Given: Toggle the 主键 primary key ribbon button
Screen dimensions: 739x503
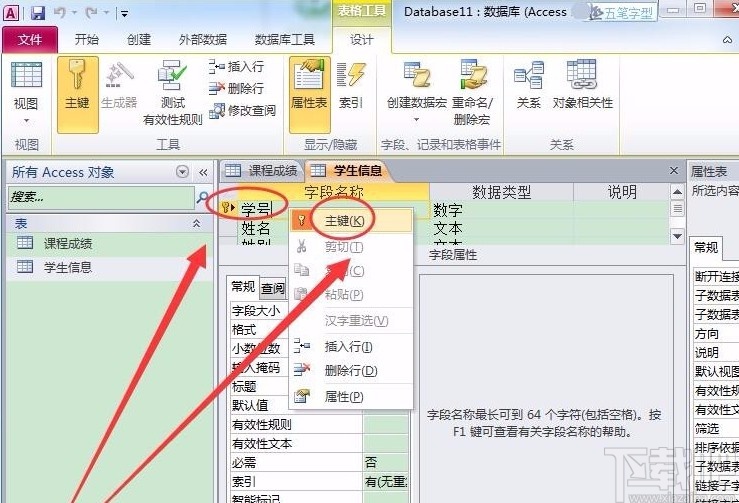Looking at the screenshot, I should [78, 94].
